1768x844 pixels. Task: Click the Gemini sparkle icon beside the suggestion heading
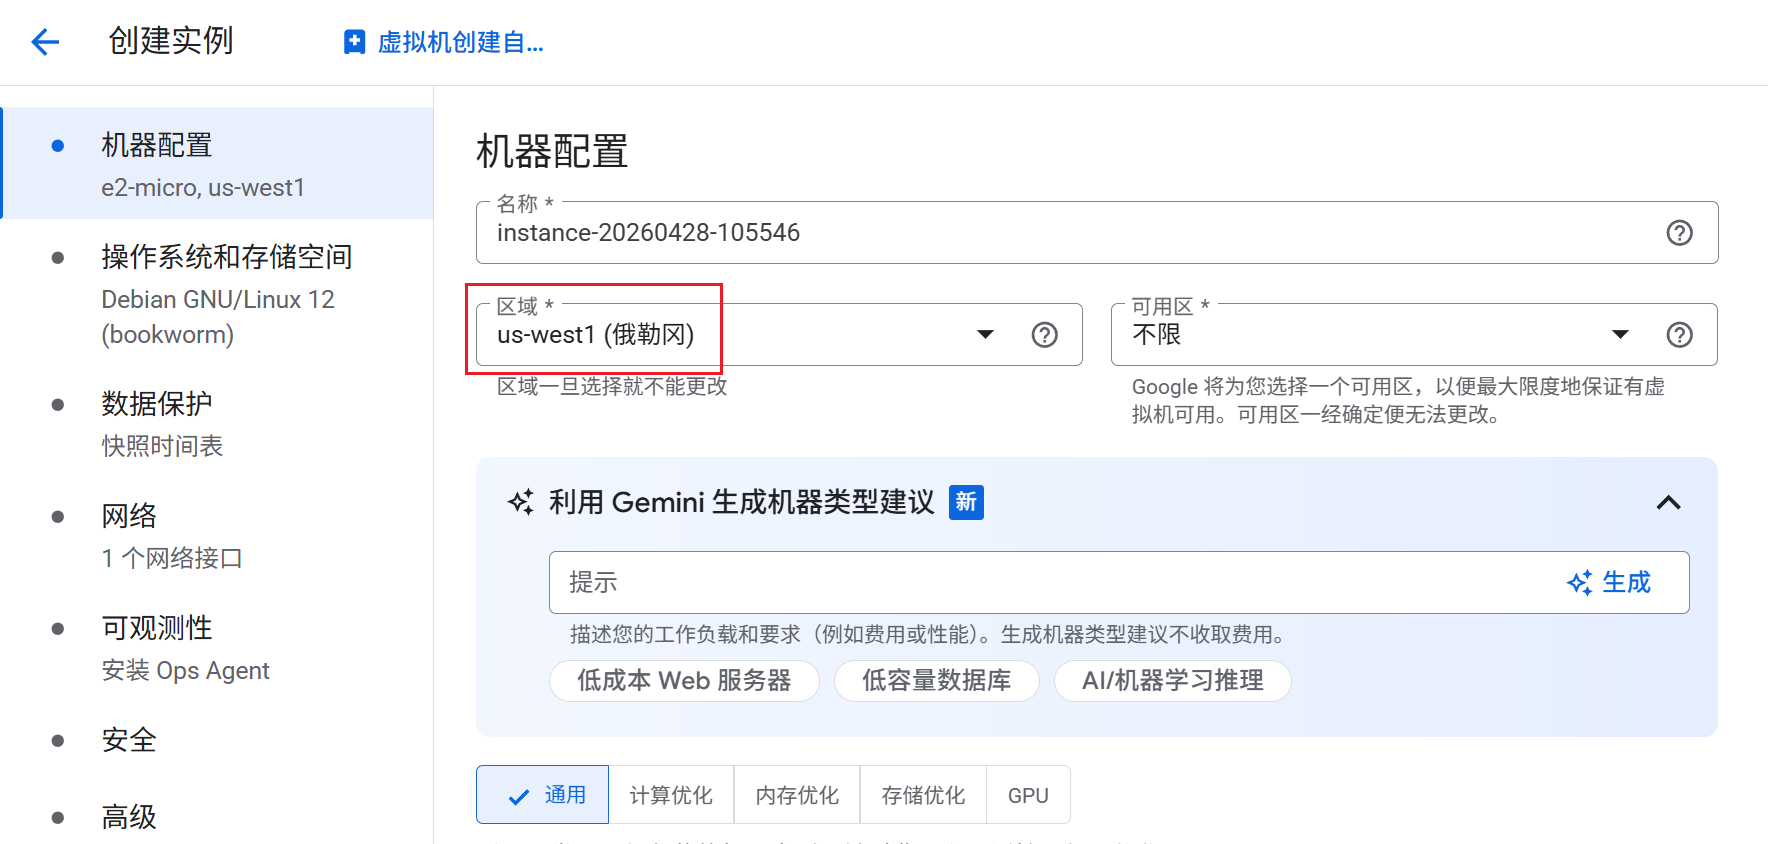[x=521, y=502]
